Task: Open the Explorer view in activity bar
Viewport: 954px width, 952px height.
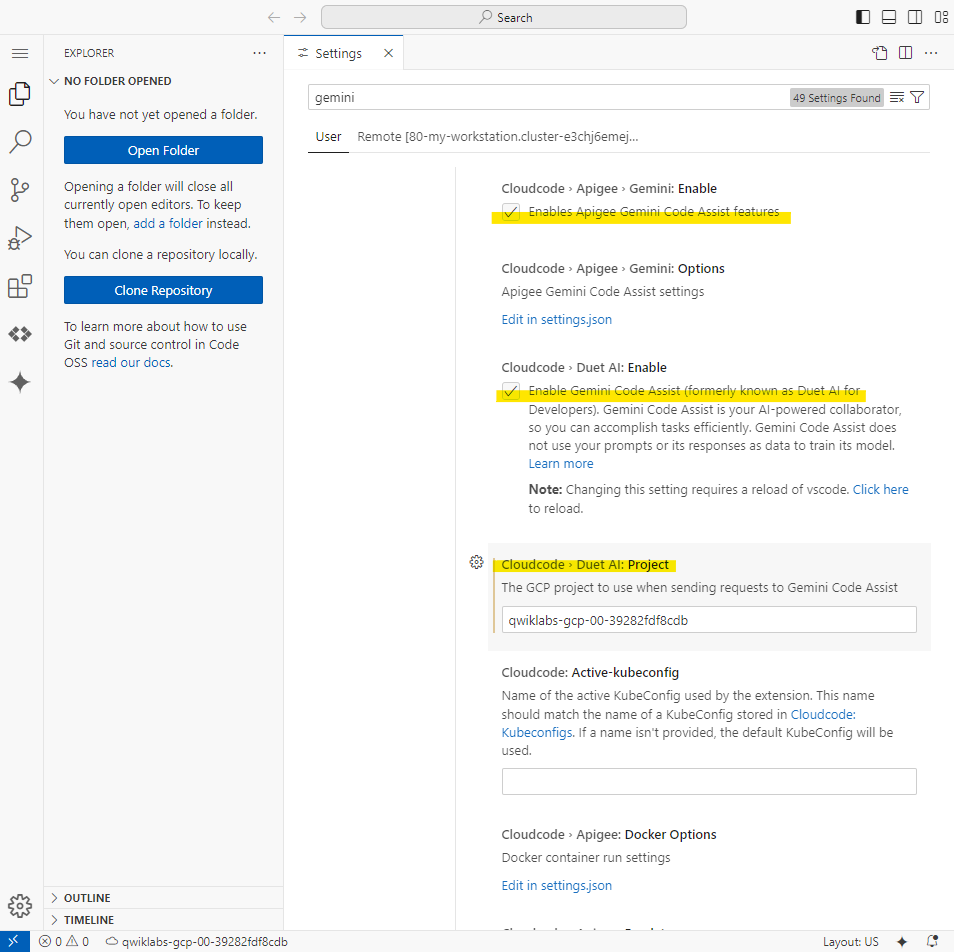Action: coord(20,94)
